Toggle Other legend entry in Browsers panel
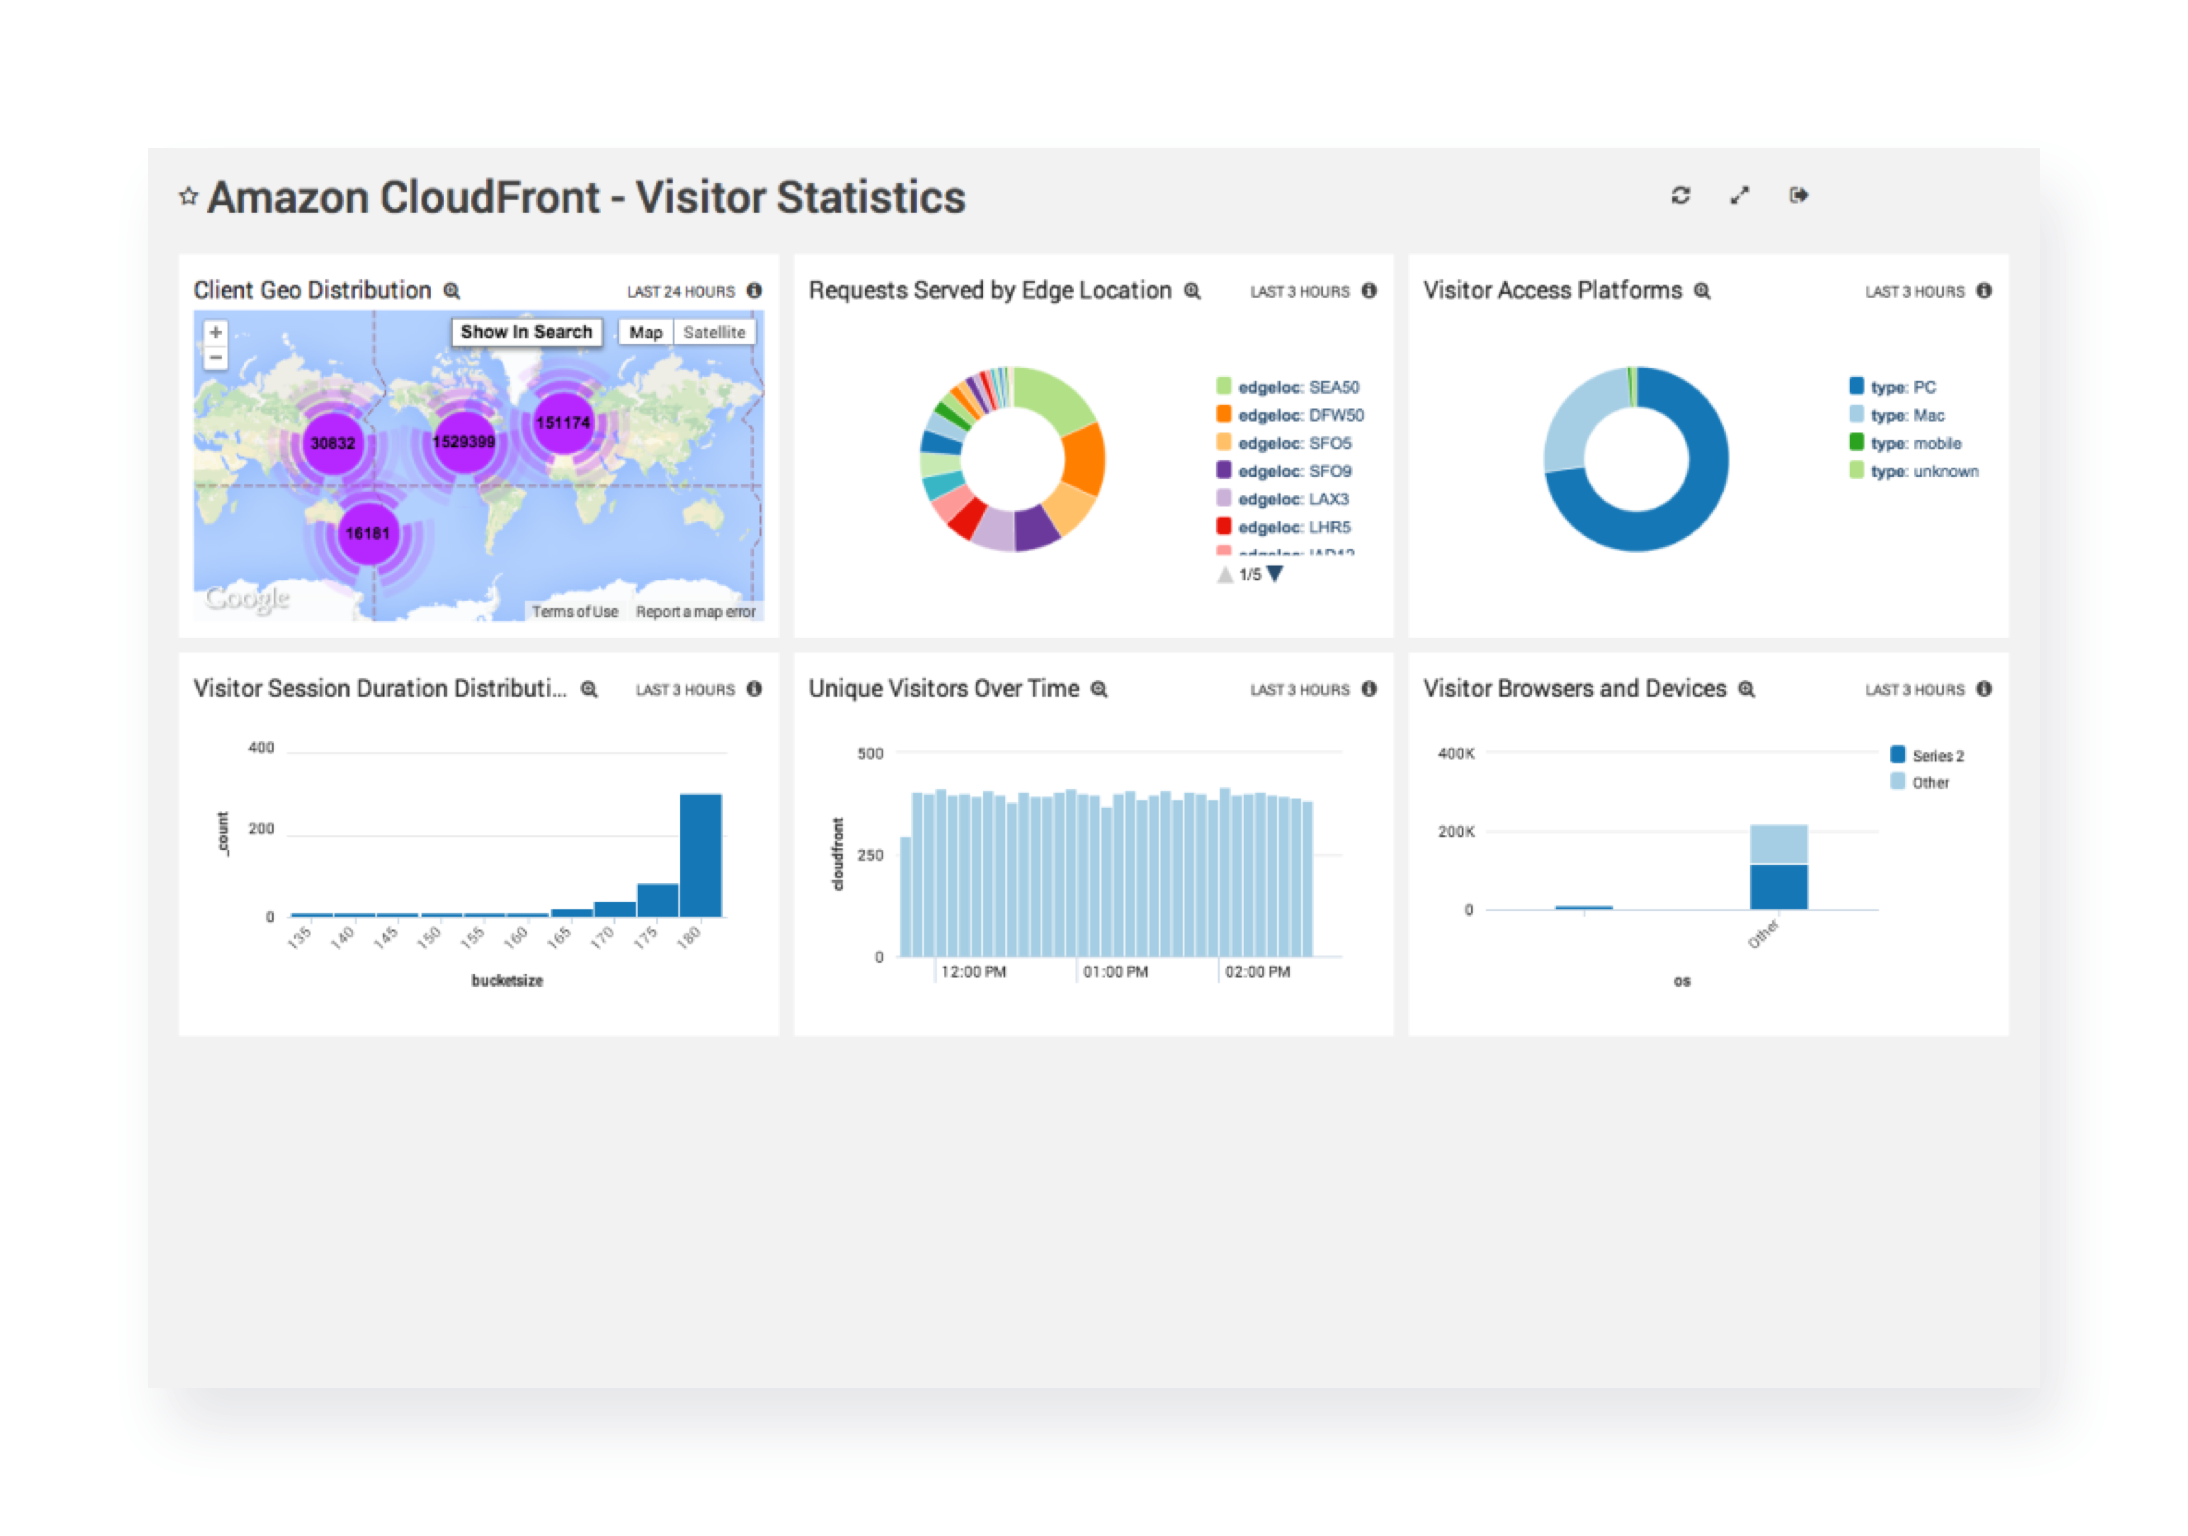The image size is (2188, 1536). 1920,783
